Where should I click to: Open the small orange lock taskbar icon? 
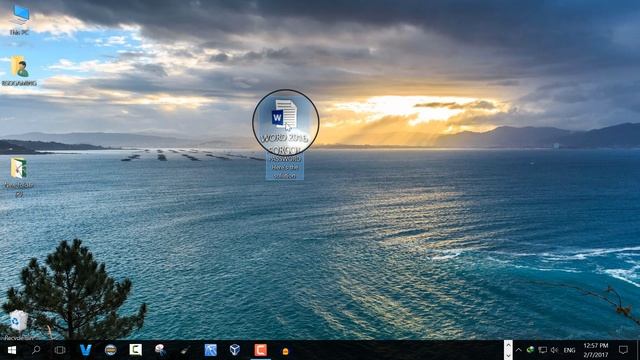[285, 351]
